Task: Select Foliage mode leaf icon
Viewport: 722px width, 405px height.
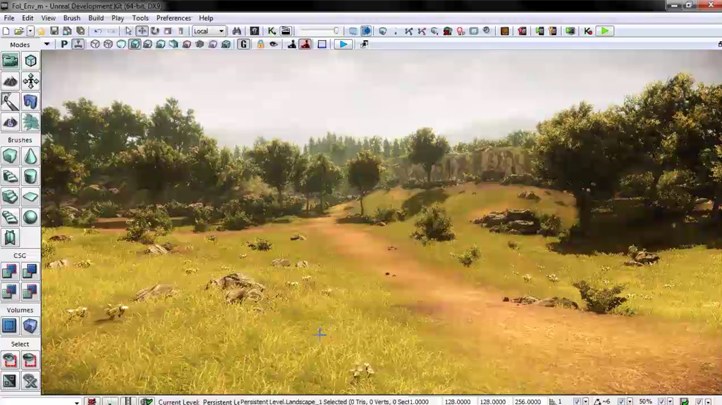Action: [30, 122]
